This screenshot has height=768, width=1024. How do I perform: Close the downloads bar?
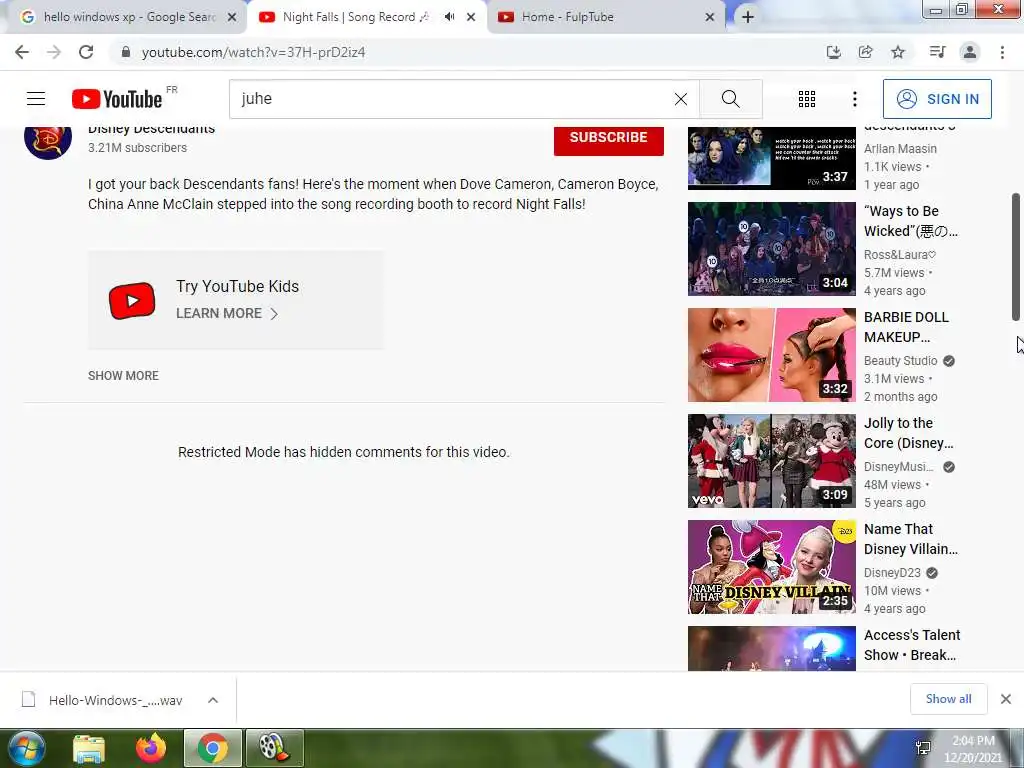click(1006, 699)
